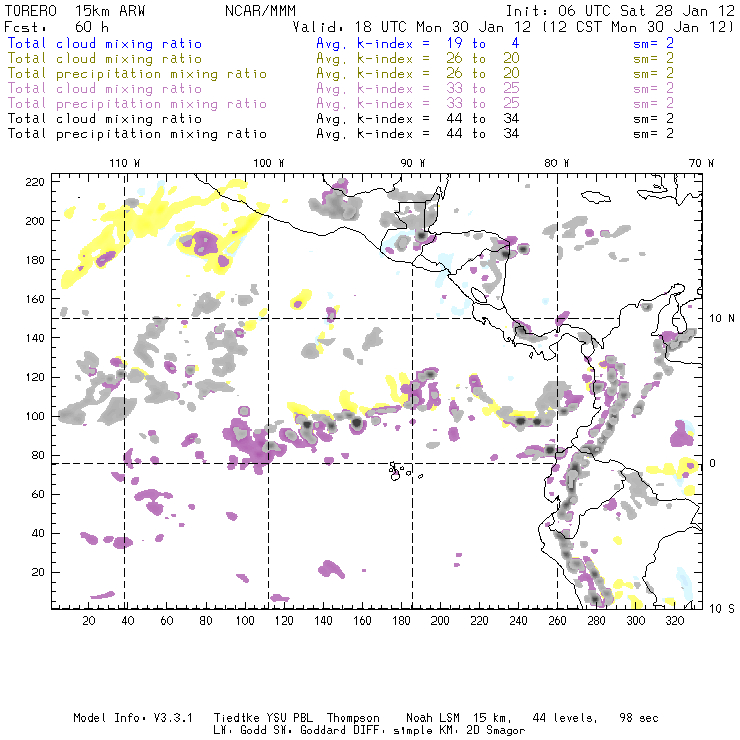Select the purple 'Total cloud mixing ratio' legend entry
This screenshot has width=740, height=740.
tap(105, 89)
